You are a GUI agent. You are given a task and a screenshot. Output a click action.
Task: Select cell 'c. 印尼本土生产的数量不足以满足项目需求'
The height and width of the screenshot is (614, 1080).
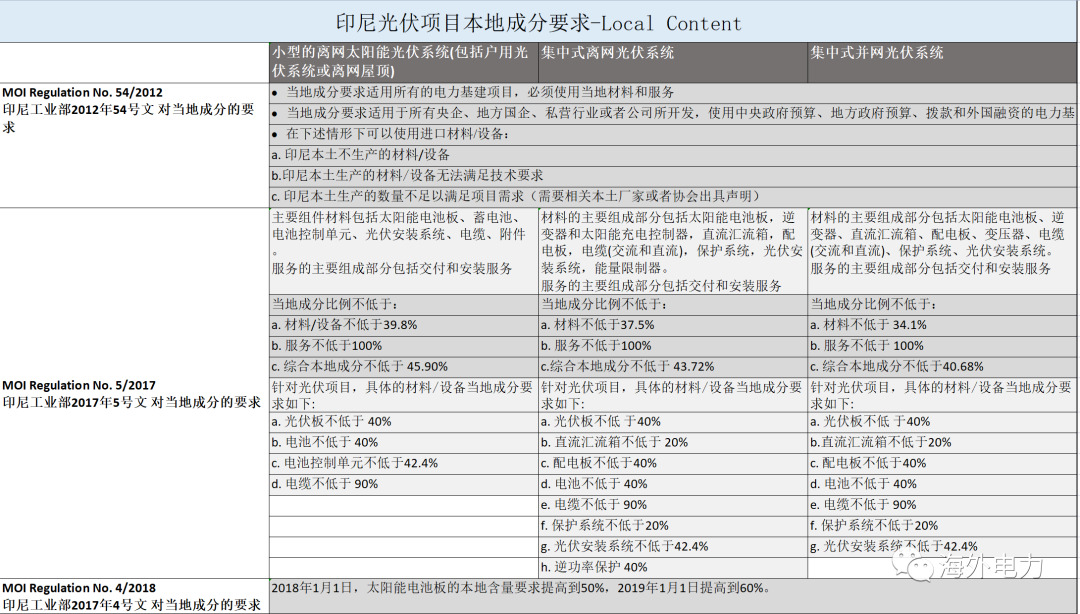[672, 196]
